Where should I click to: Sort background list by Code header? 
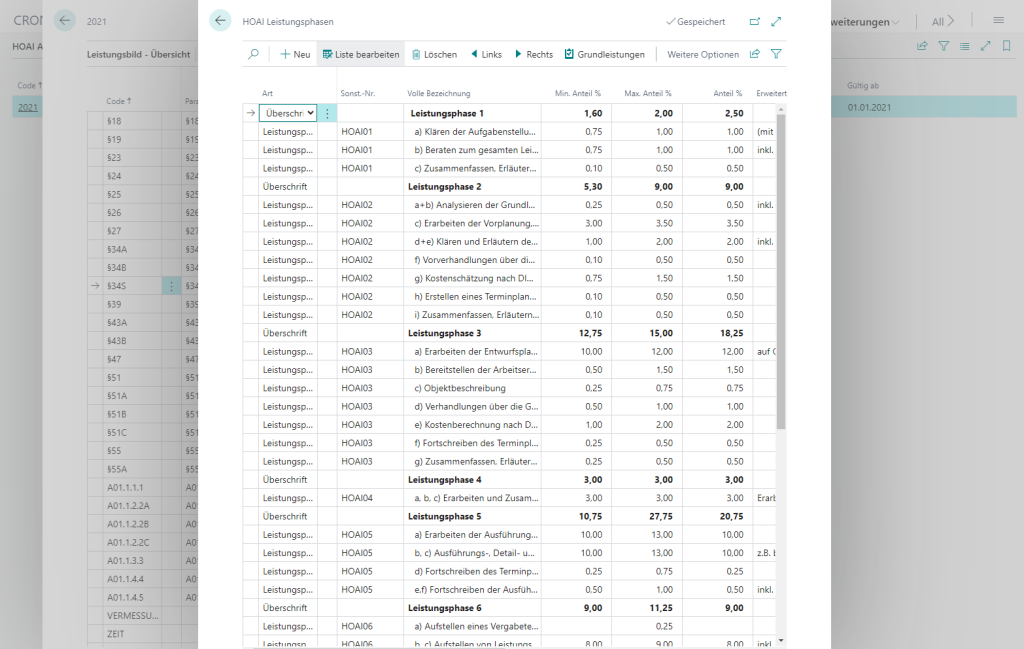click(x=118, y=101)
